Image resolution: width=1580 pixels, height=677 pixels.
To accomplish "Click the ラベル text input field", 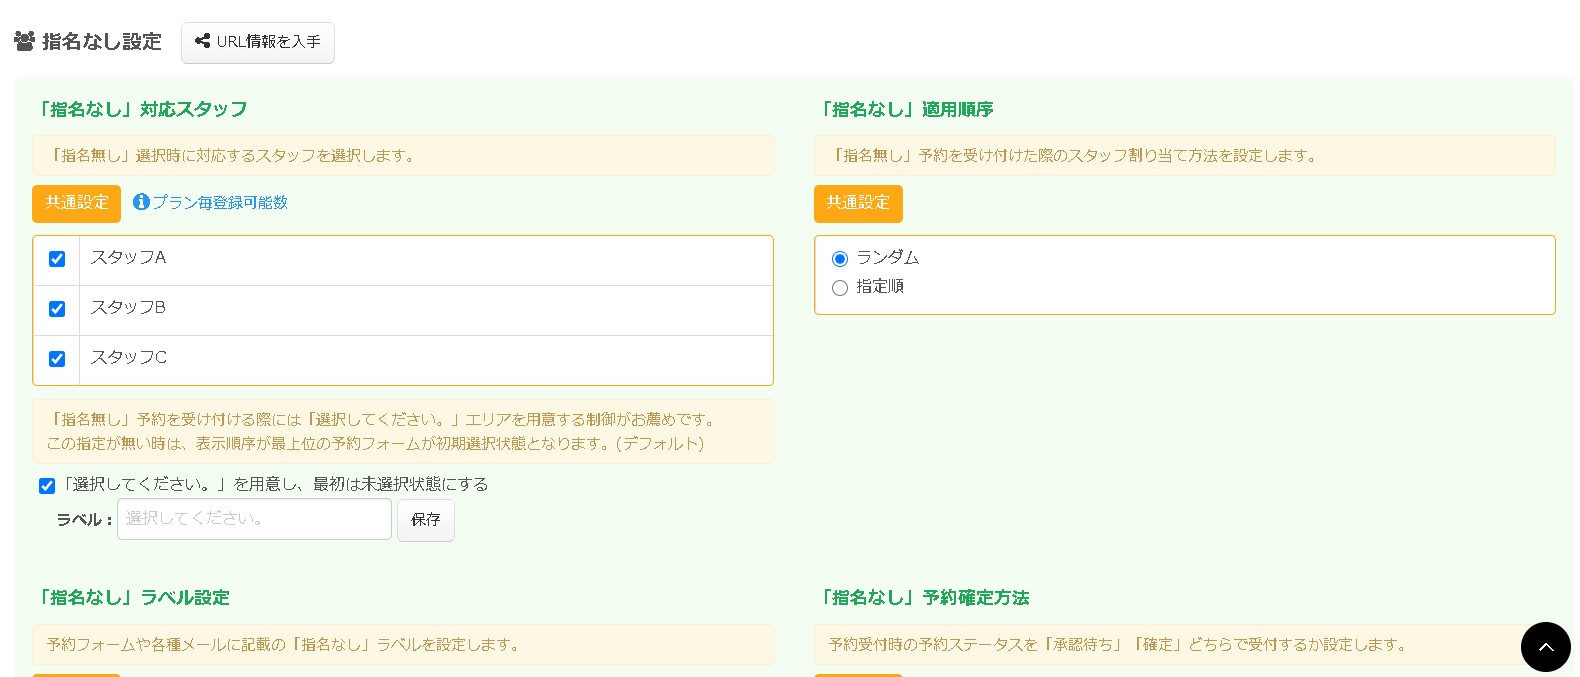I will [254, 519].
